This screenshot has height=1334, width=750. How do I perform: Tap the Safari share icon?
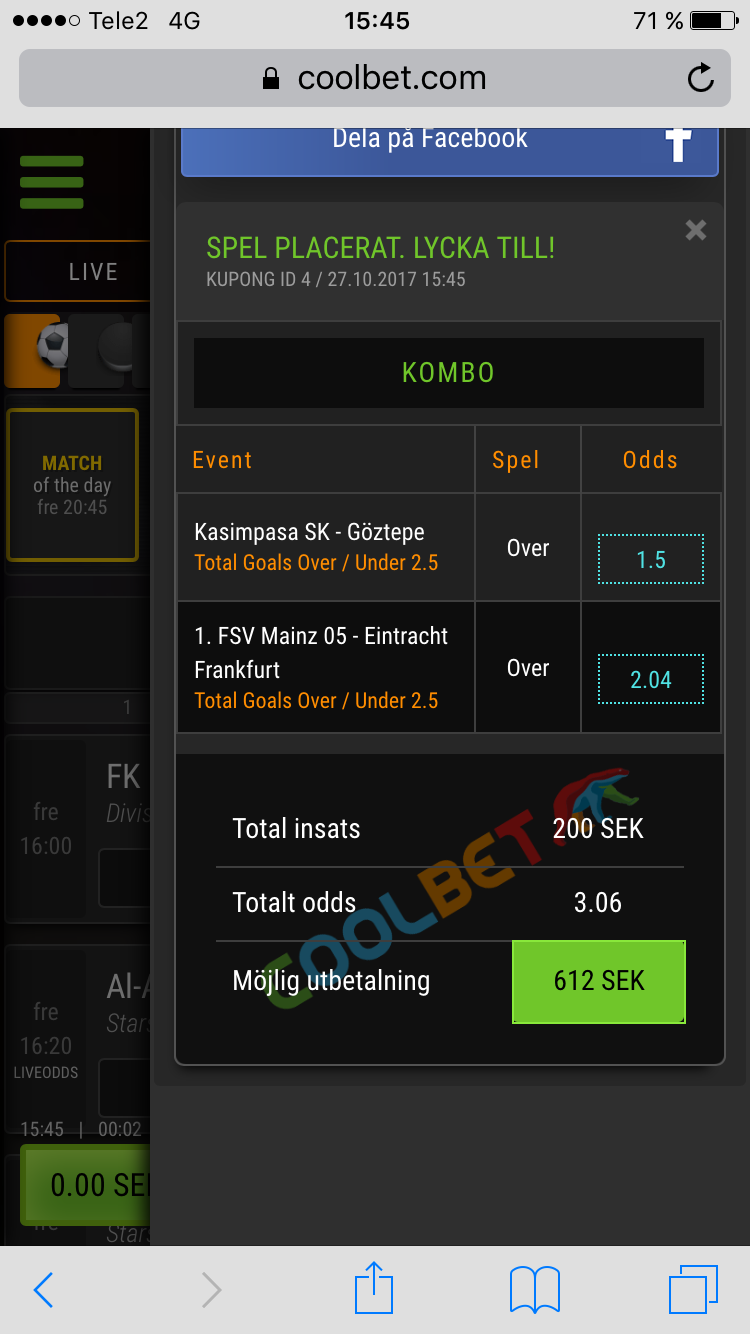(x=374, y=1288)
